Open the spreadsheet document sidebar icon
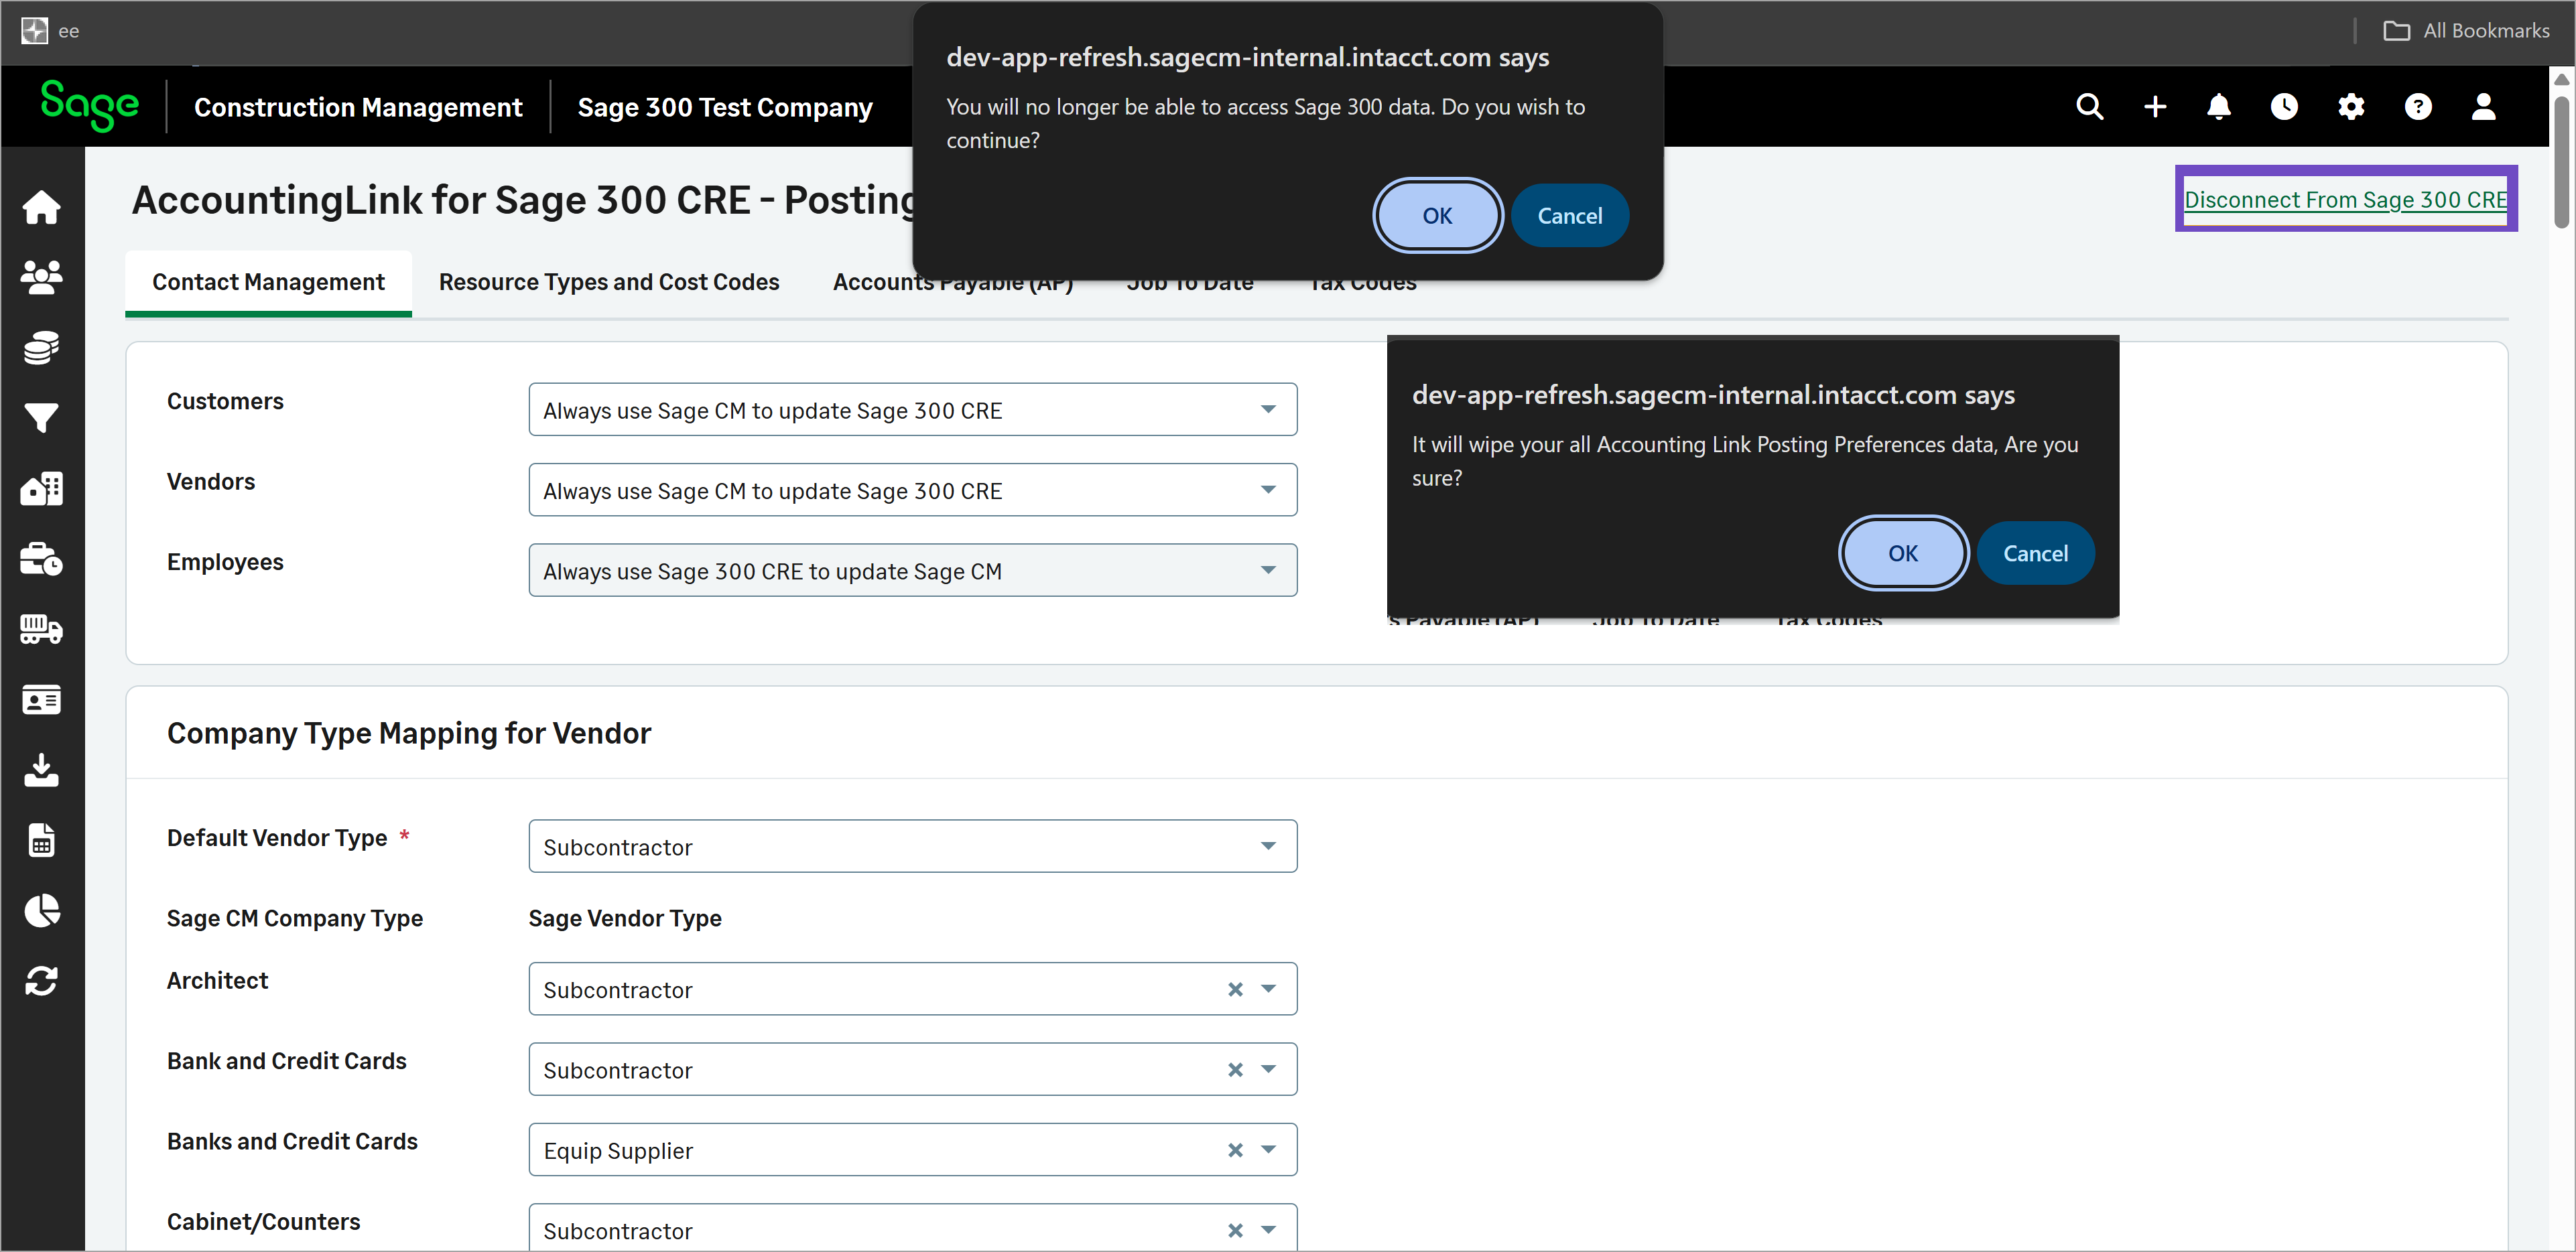Viewport: 2576px width, 1252px height. 42,840
